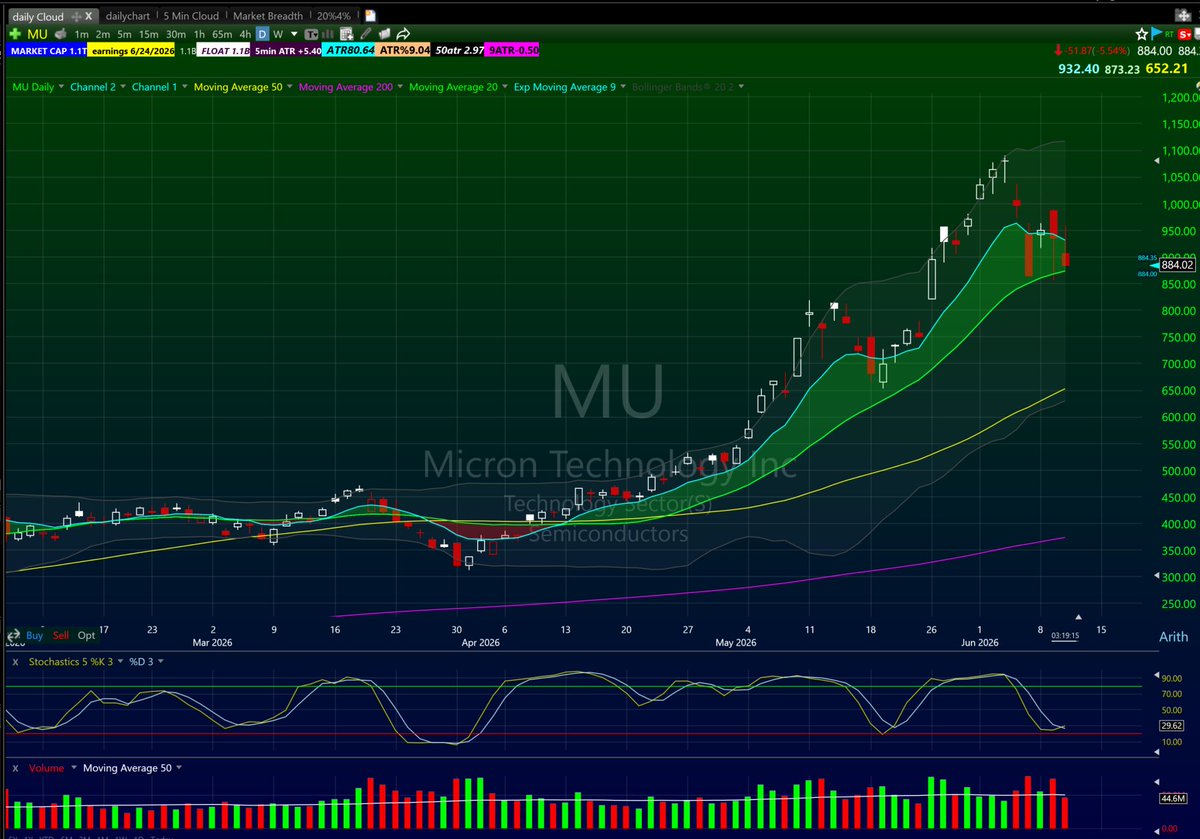Add MU to favorites with star icon
Viewport: 1200px width, 839px height.
pyautogui.click(x=1142, y=34)
